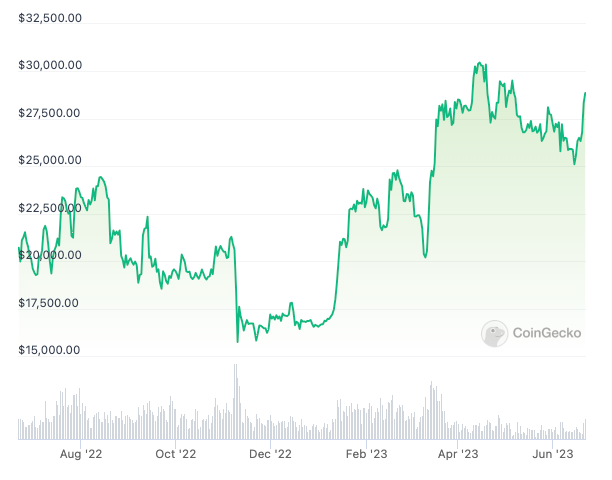Click the $32,500.00 y-axis label
The height and width of the screenshot is (480, 612).
50,18
